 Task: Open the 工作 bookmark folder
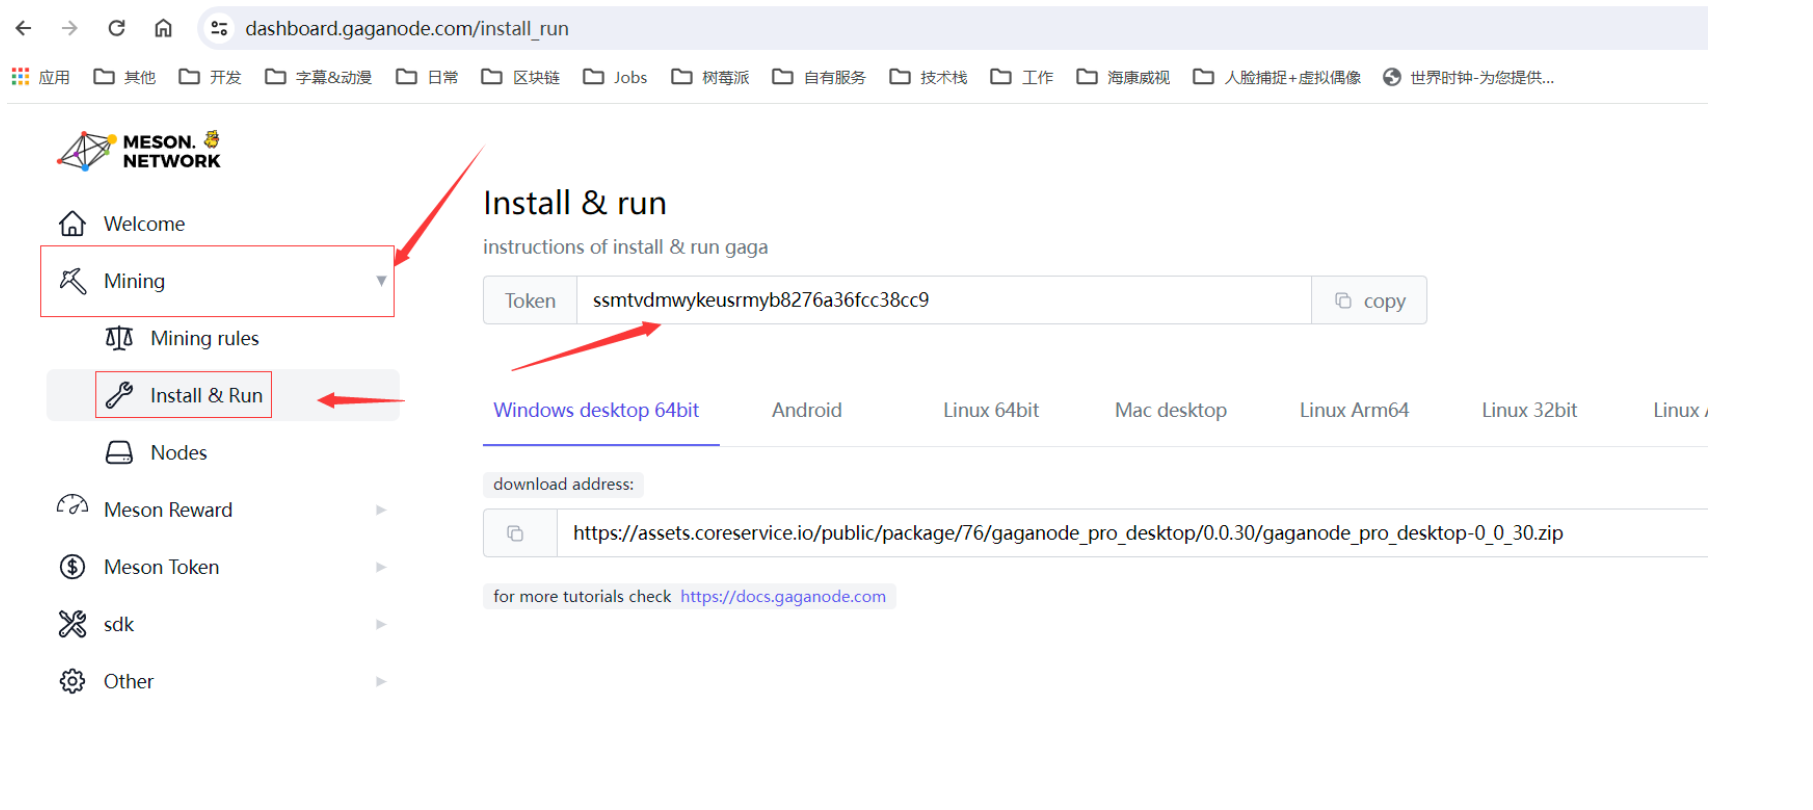(1021, 77)
